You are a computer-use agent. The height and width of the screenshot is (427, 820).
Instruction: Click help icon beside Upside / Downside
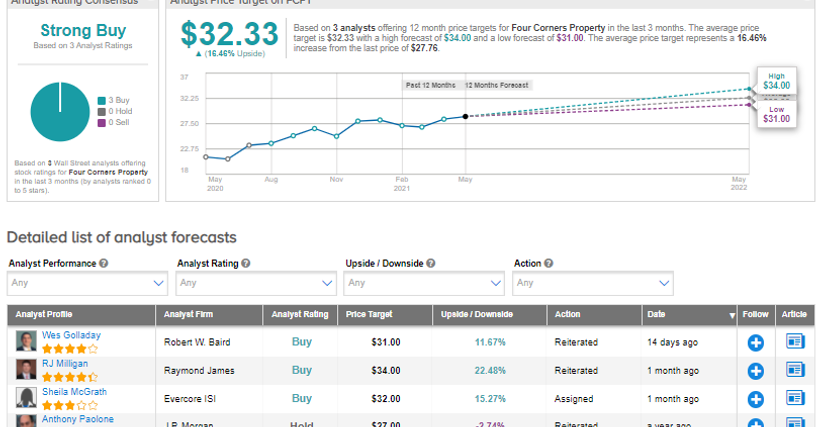[430, 263]
